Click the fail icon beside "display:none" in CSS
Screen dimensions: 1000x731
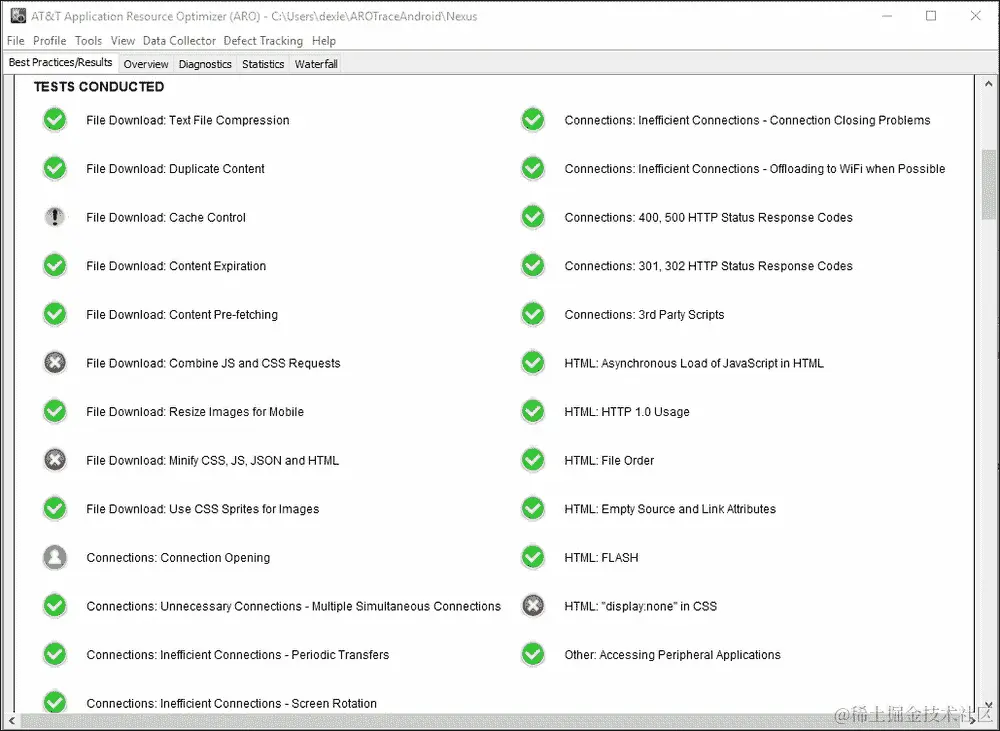[x=533, y=606]
